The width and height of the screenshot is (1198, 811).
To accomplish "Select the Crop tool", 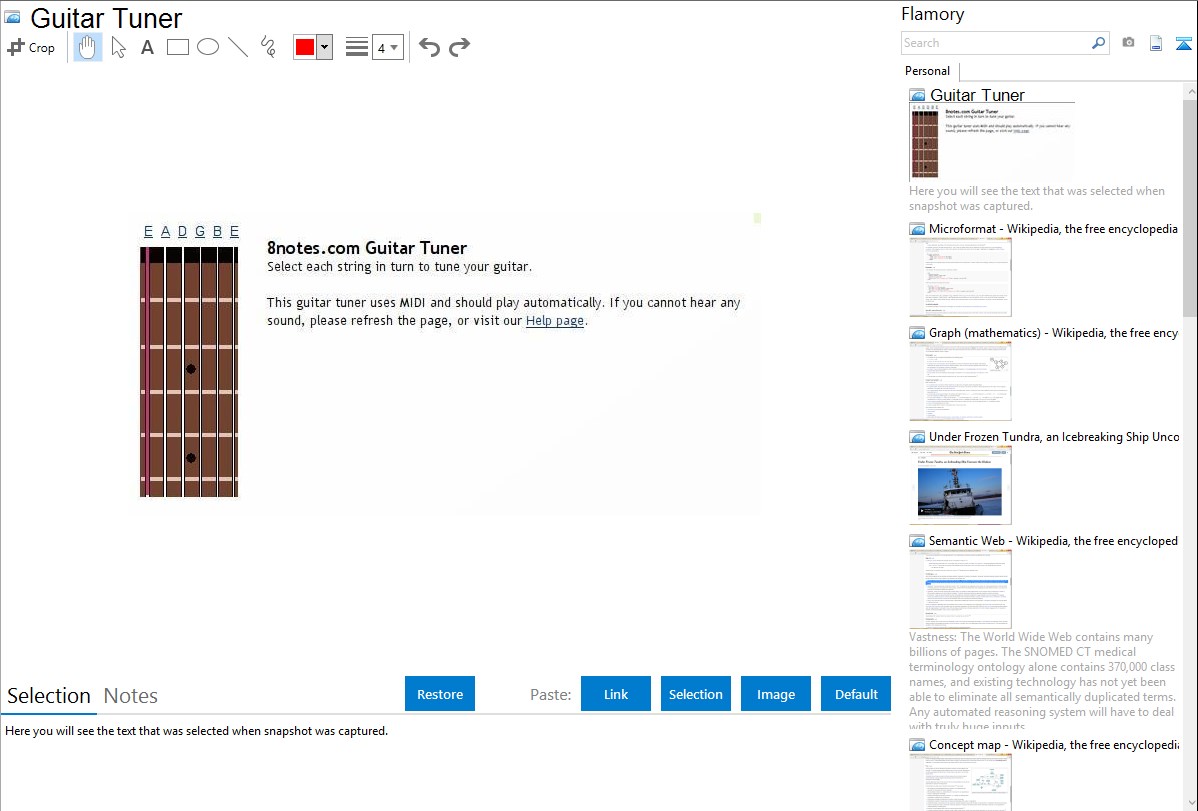I will click(x=31, y=47).
